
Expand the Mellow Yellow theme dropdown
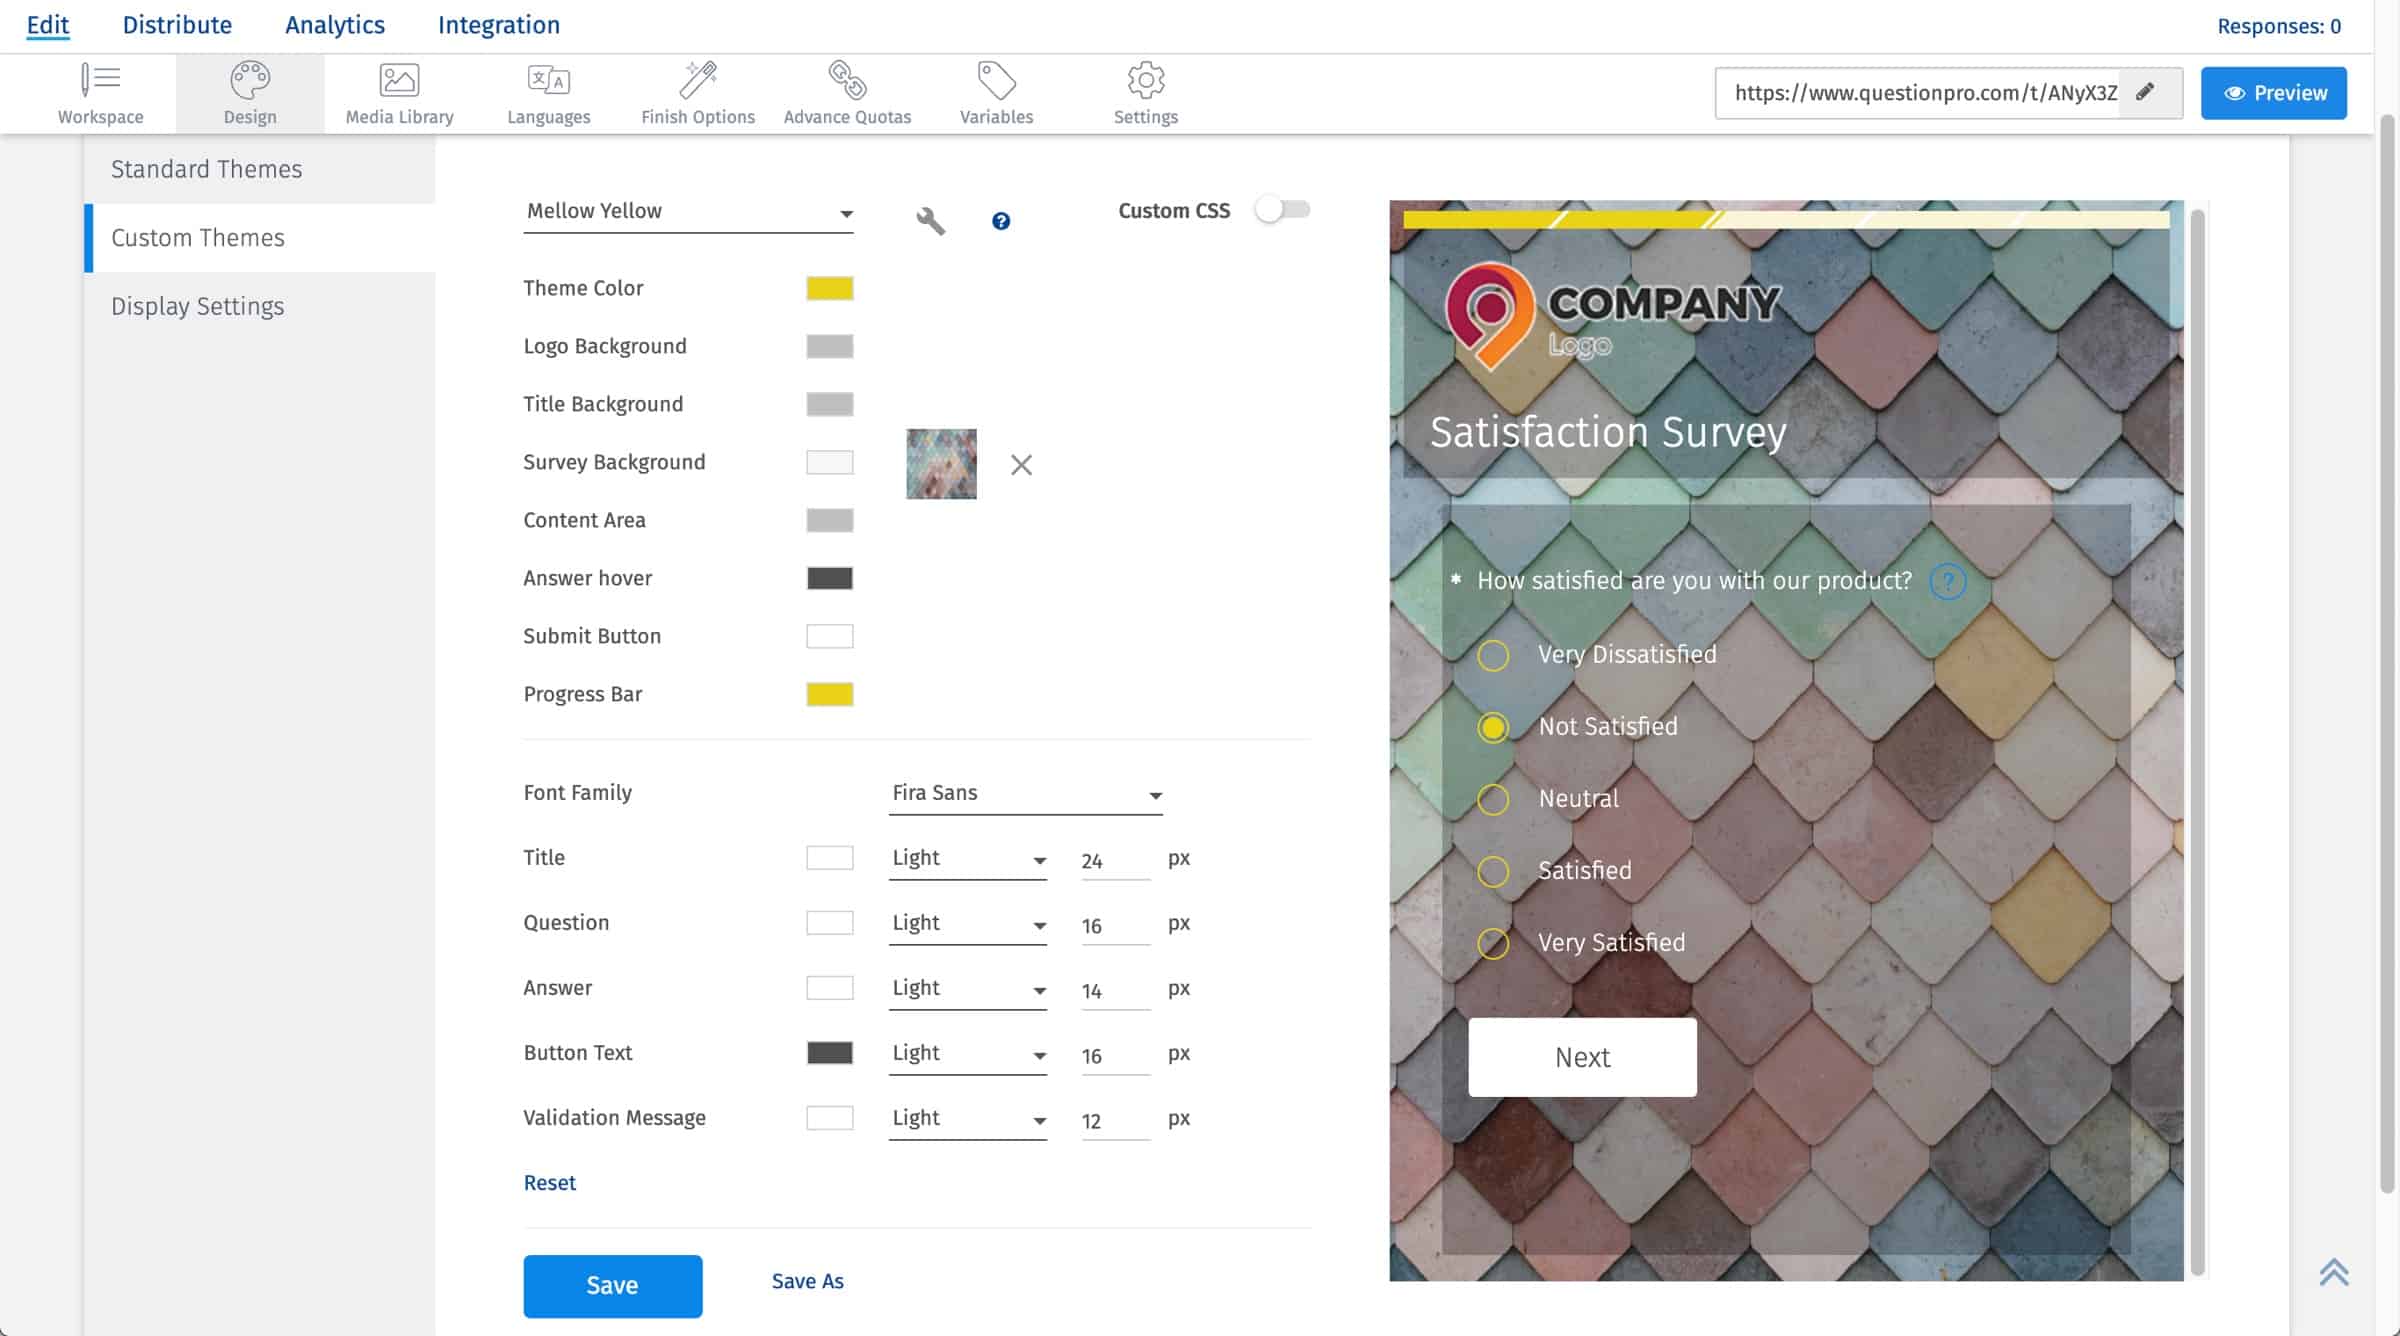[x=688, y=212]
